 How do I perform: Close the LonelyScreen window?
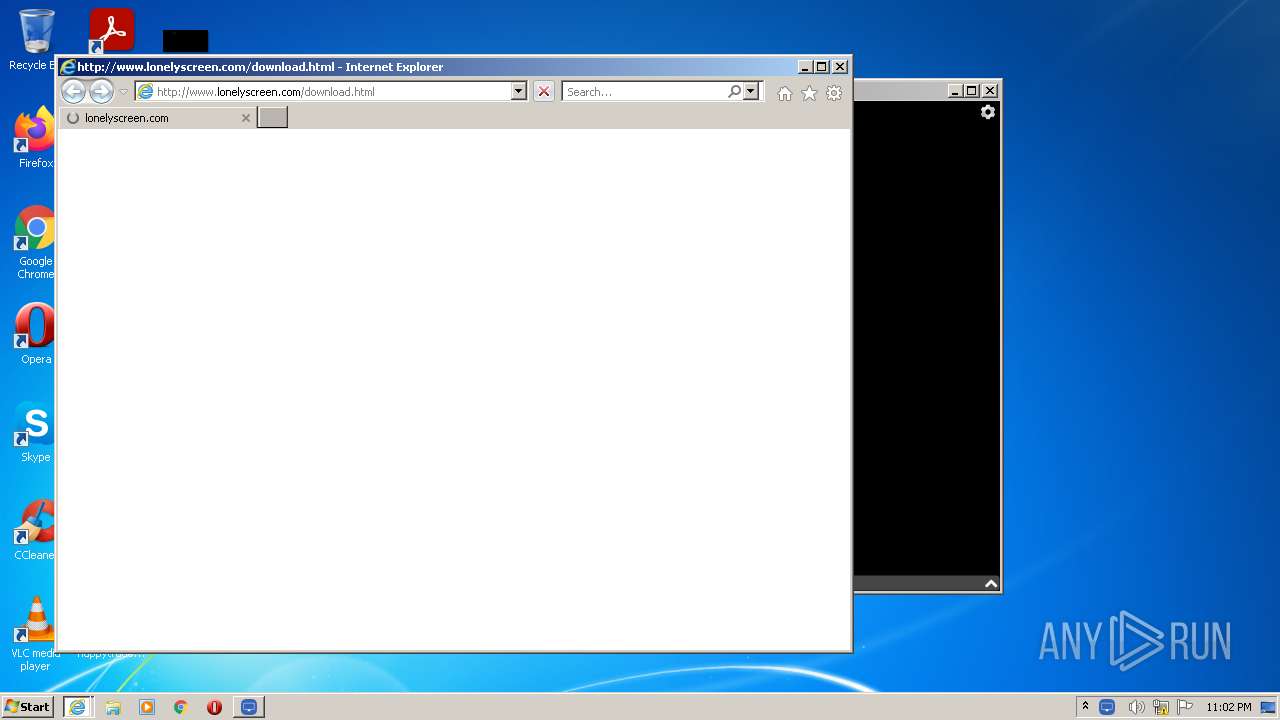989,91
